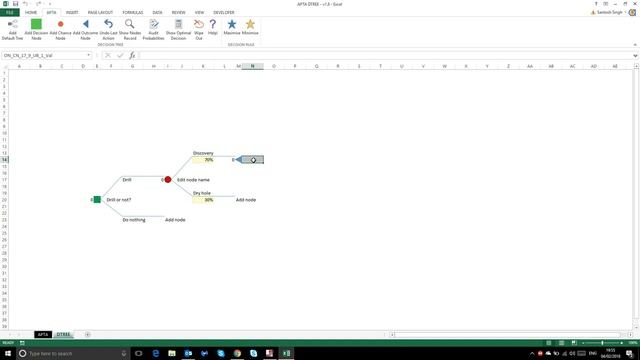Switch to Normal view in status bar
Screen dimensions: 640x360
(x=549, y=343)
